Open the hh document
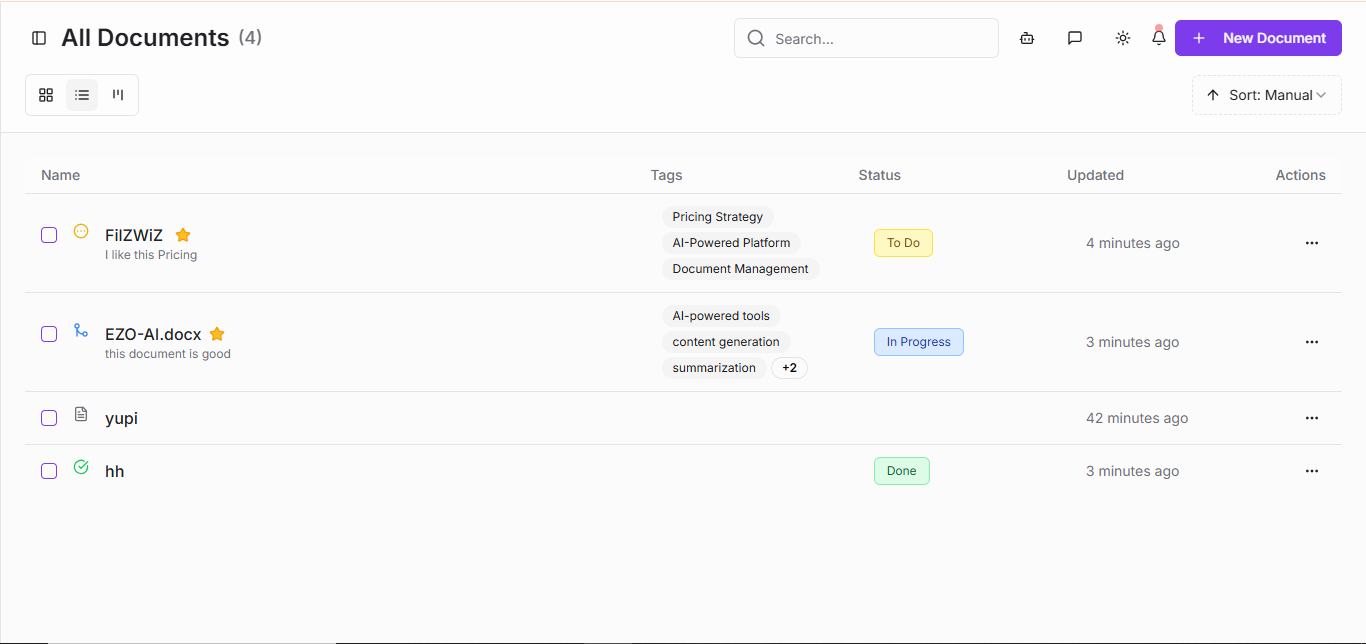 (115, 471)
